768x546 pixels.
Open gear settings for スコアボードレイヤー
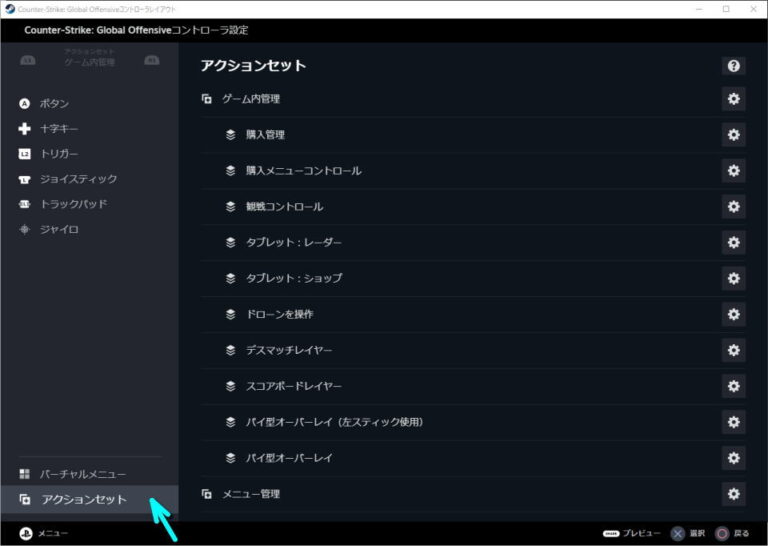(x=733, y=386)
